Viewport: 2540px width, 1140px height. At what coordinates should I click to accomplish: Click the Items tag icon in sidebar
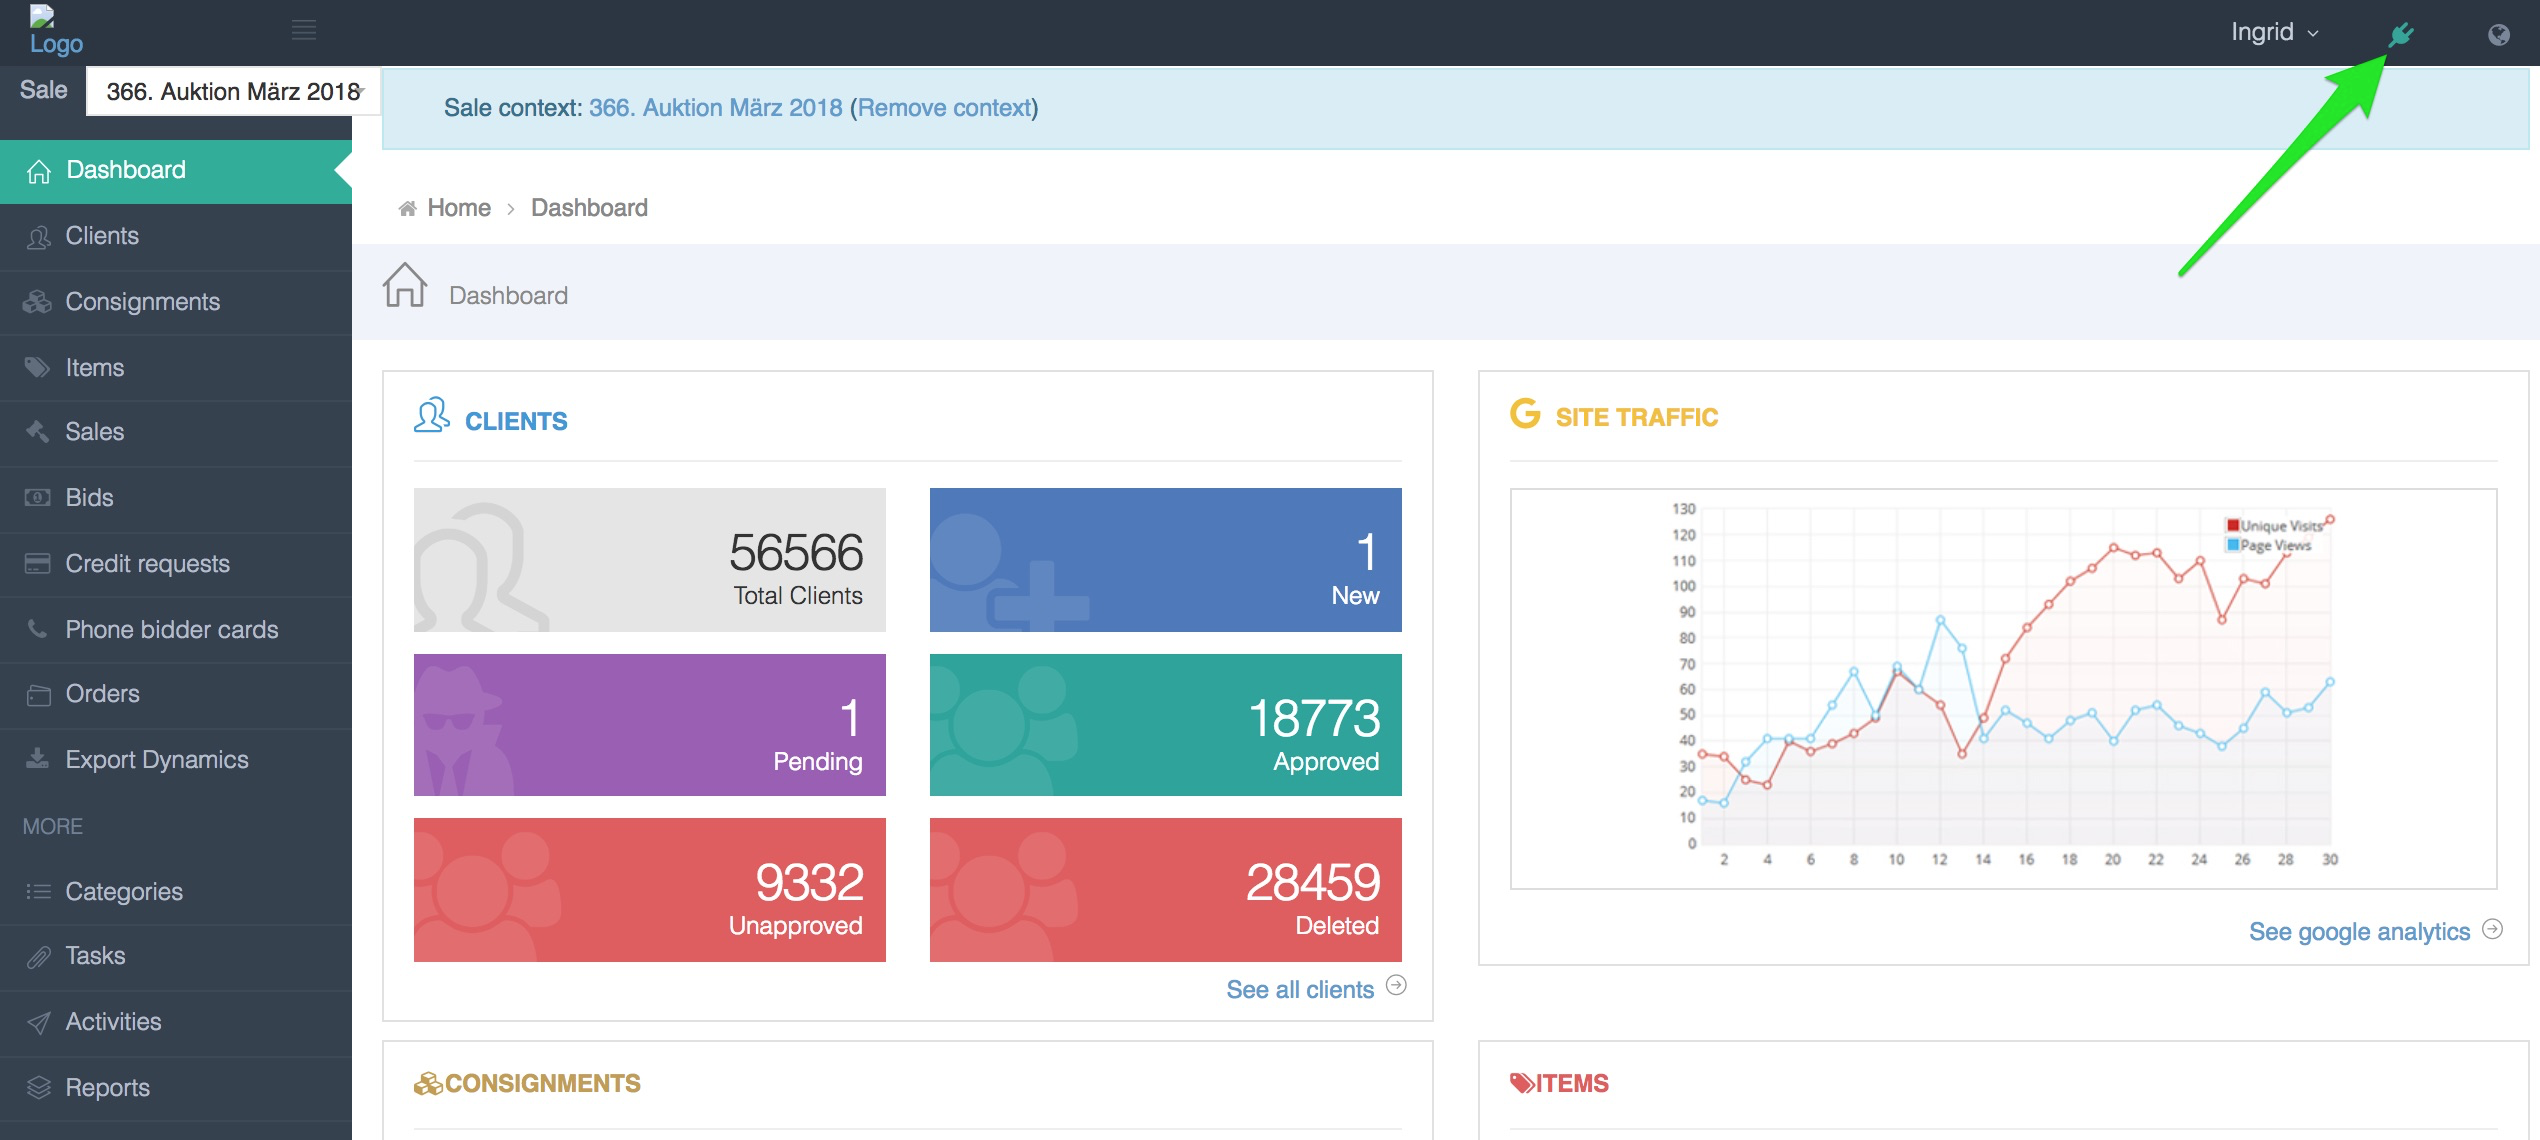(38, 368)
